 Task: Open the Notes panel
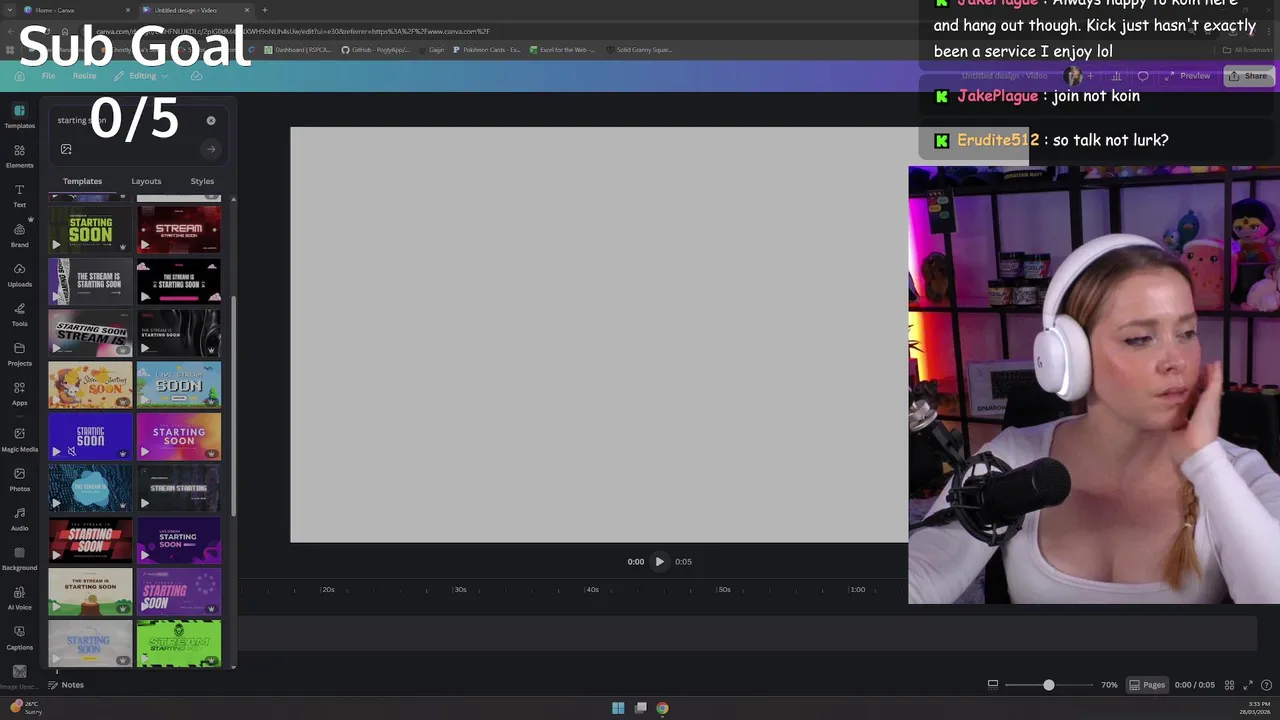(66, 685)
